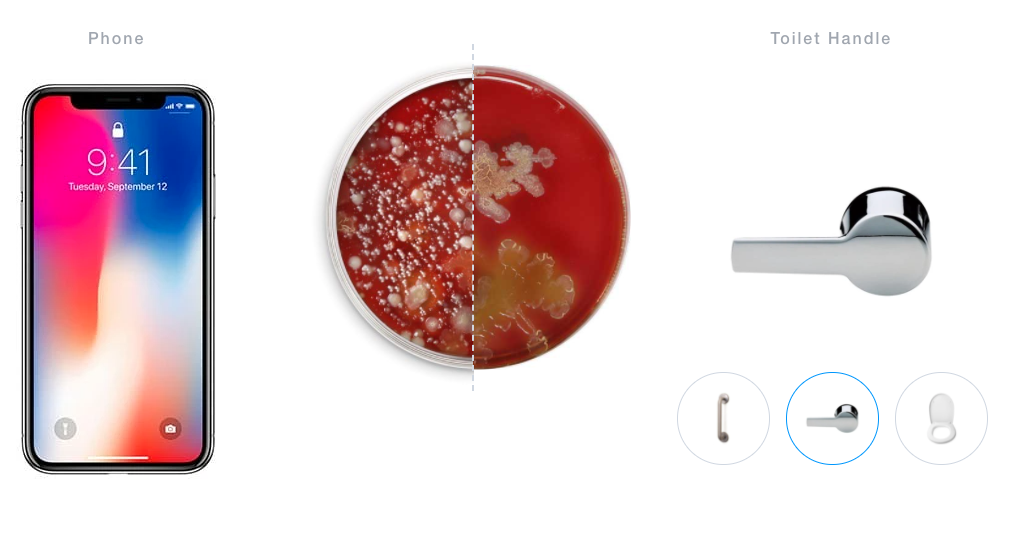Choose the toilet seat comparison option
Screen dimensions: 1012x547
[941, 419]
